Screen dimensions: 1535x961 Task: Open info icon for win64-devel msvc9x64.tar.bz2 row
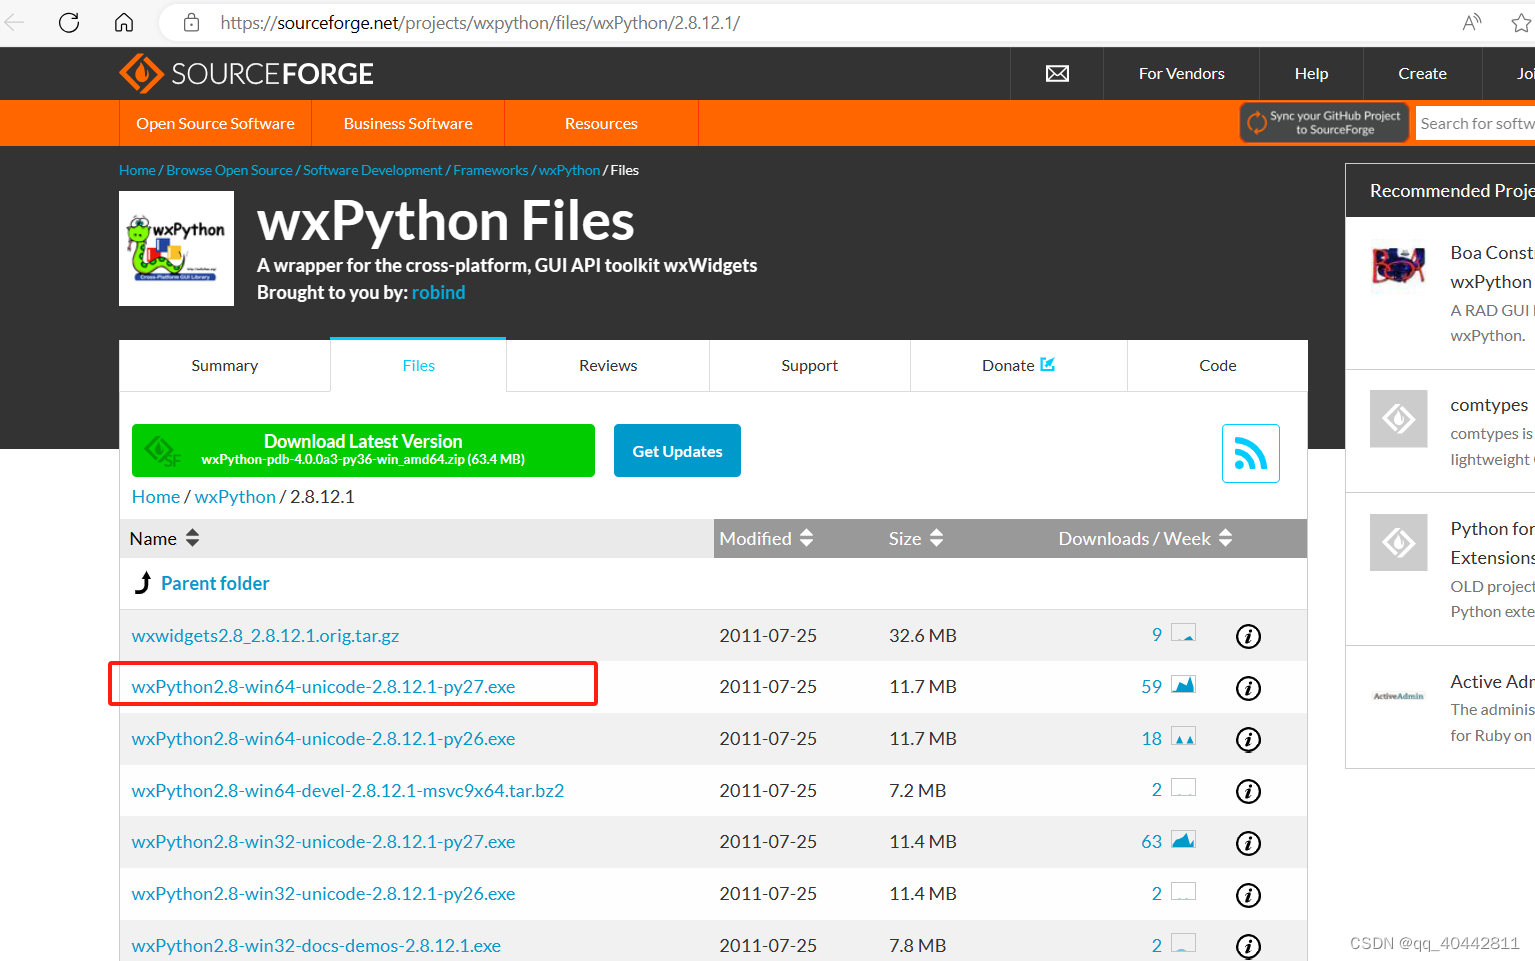(1248, 791)
